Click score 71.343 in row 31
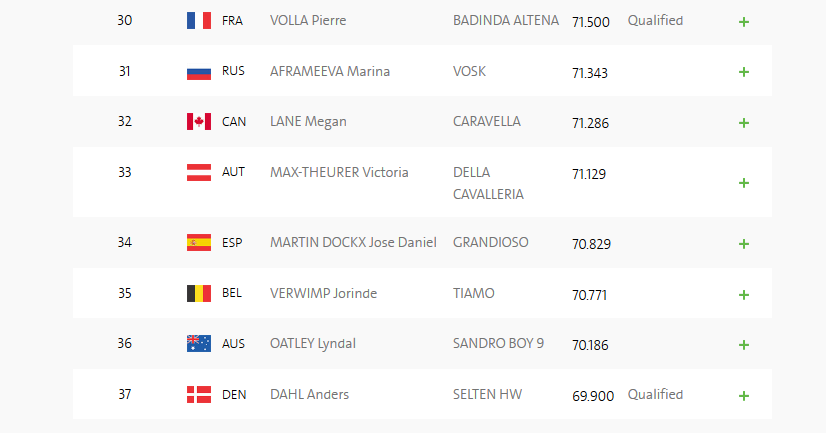 590,73
